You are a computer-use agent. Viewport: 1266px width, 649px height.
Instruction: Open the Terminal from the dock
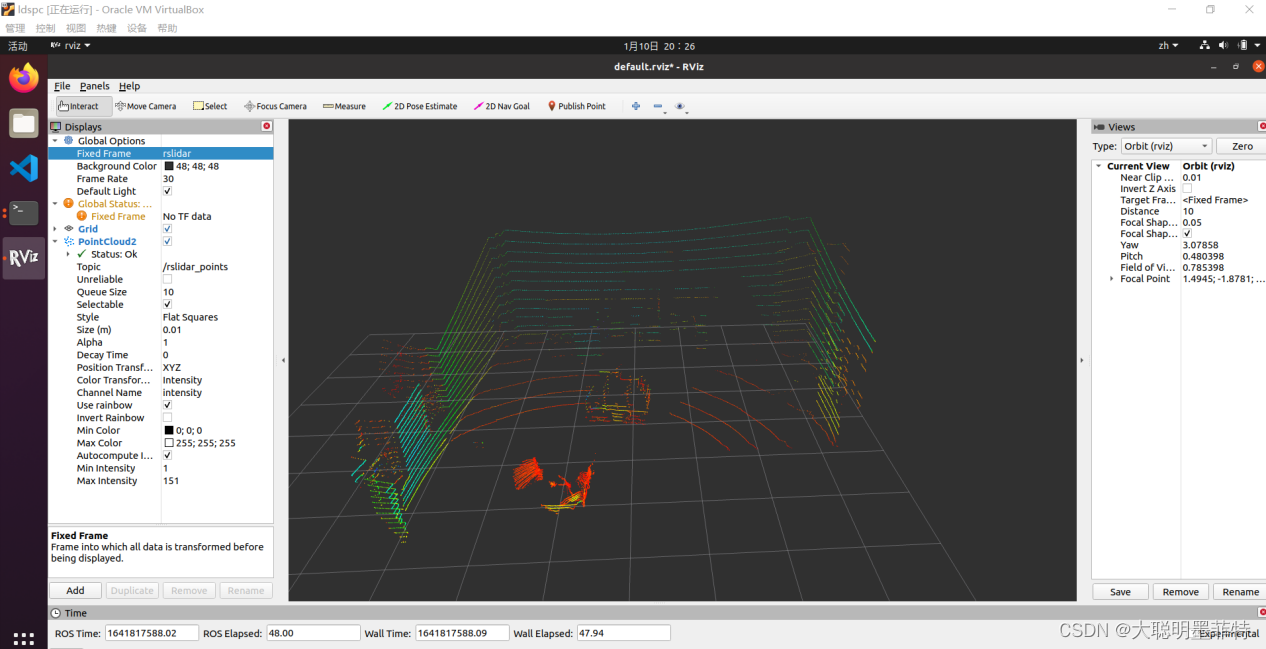pos(24,213)
